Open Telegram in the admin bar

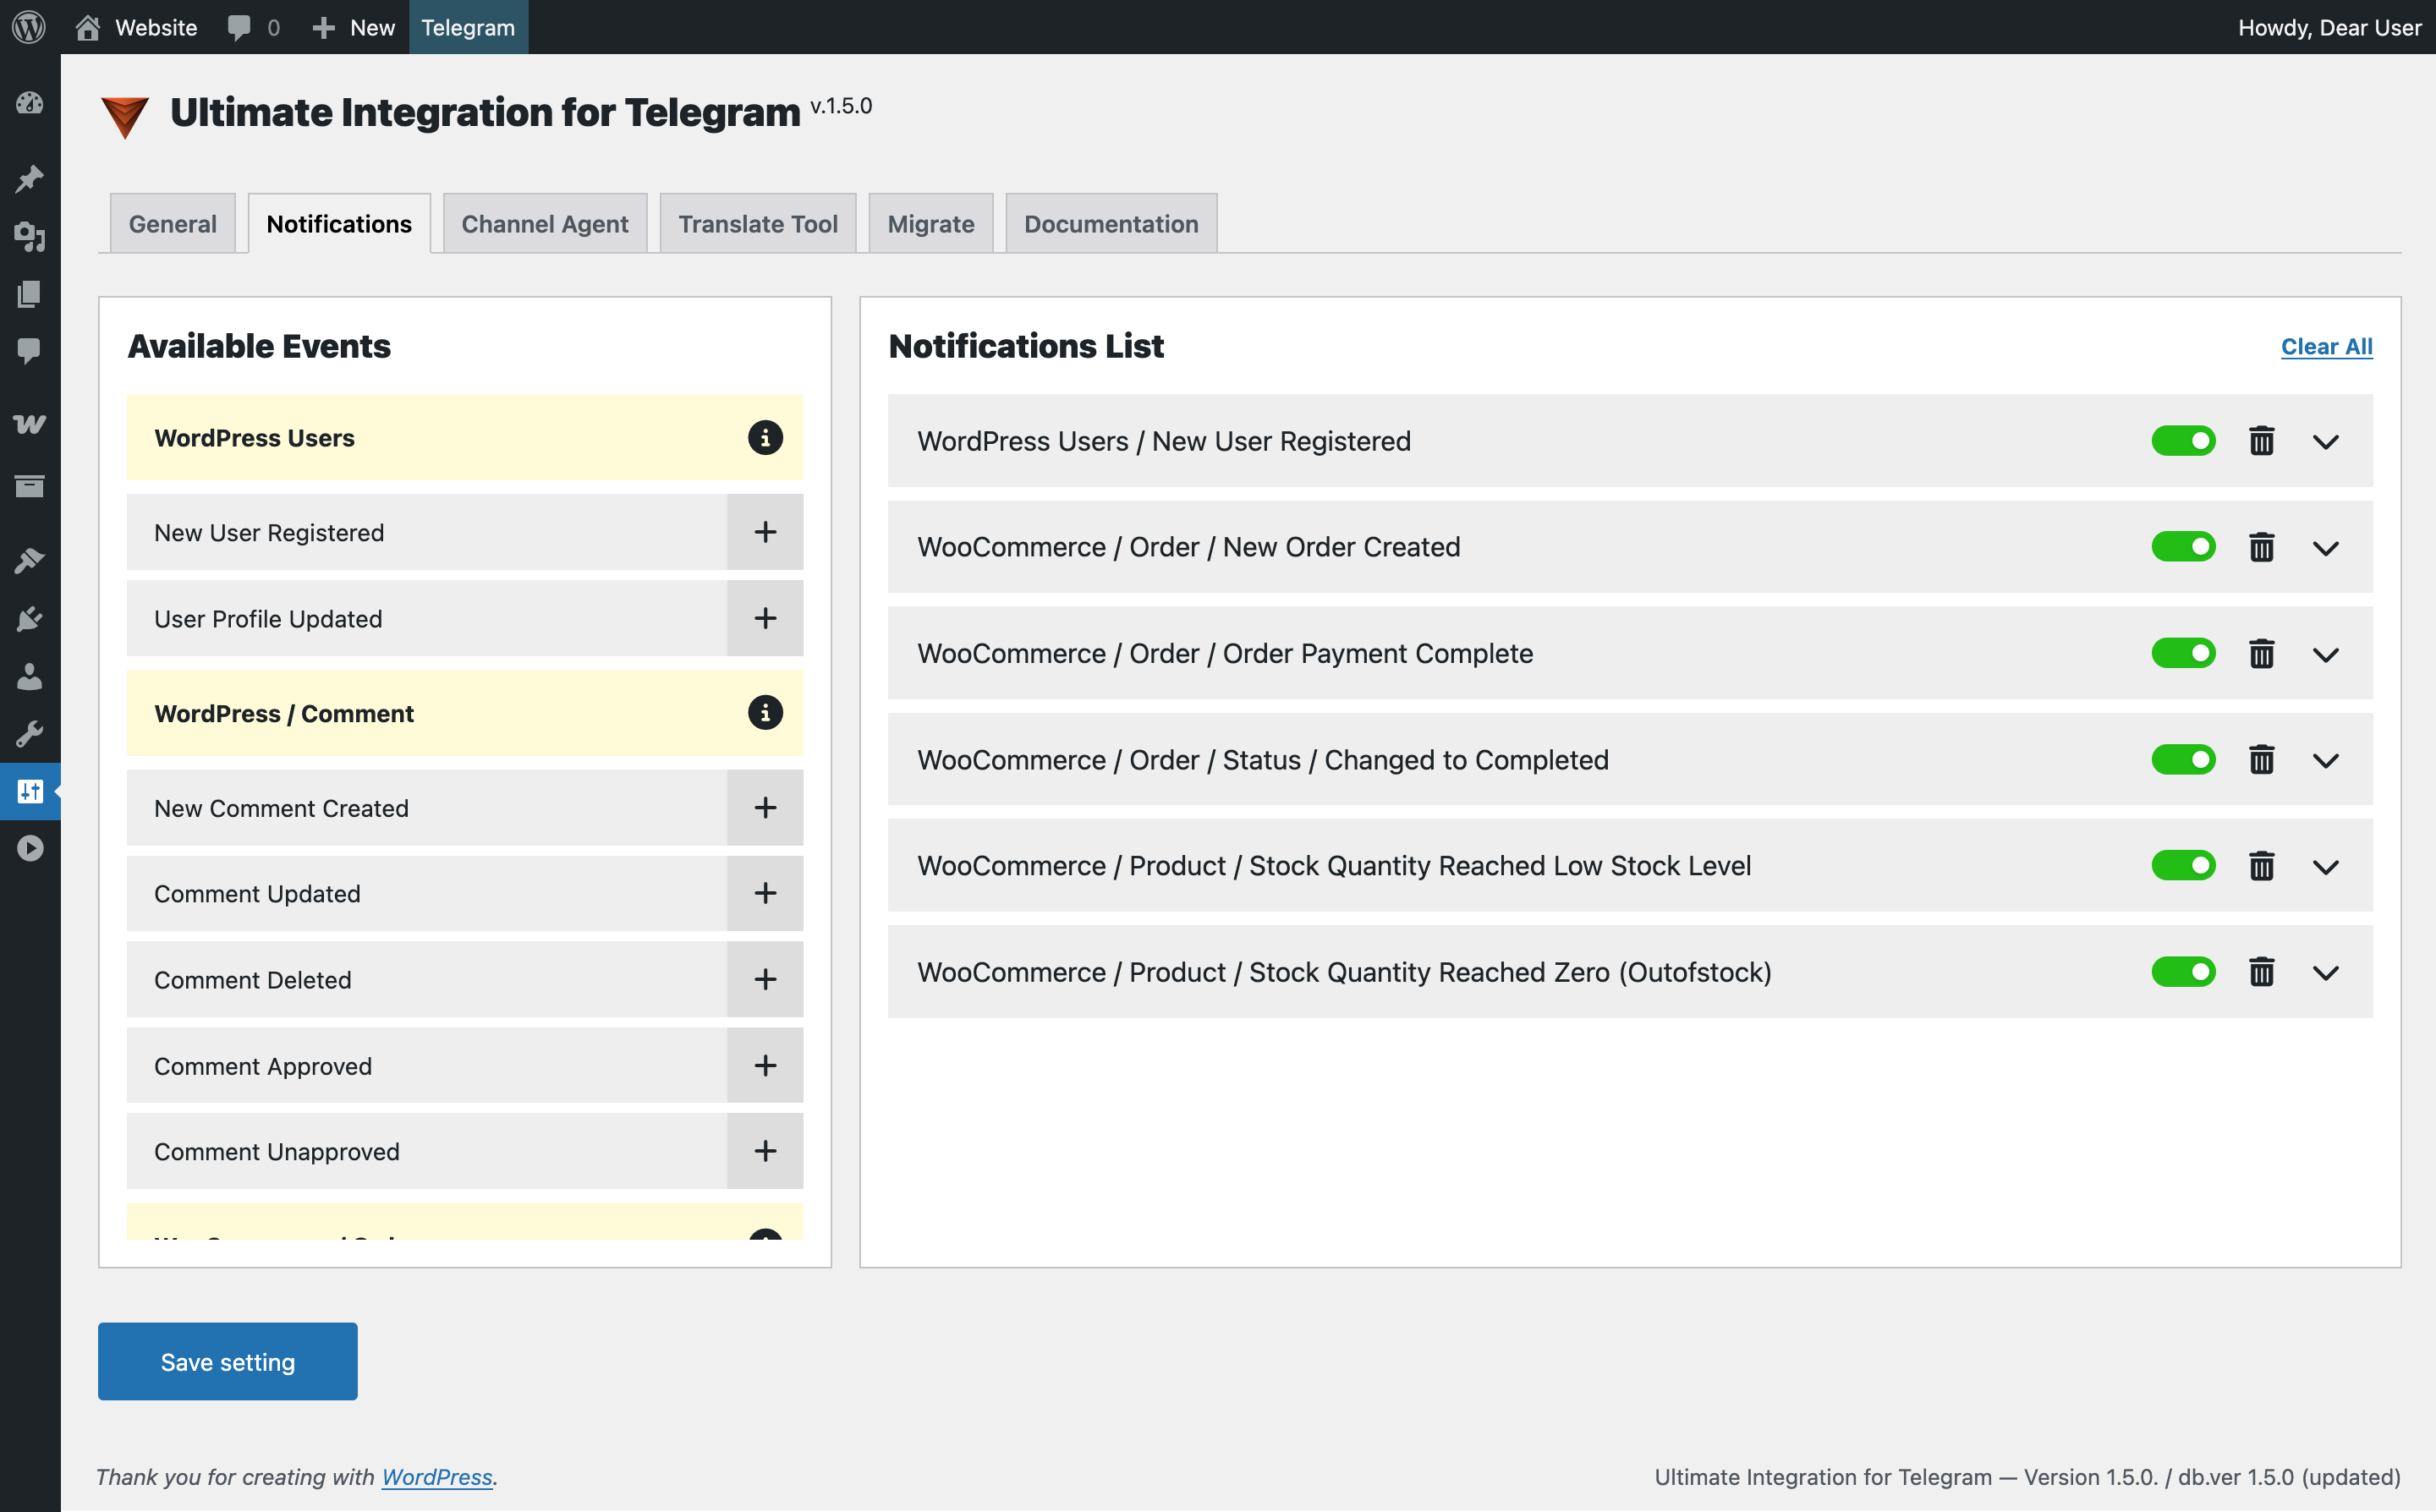coord(468,27)
